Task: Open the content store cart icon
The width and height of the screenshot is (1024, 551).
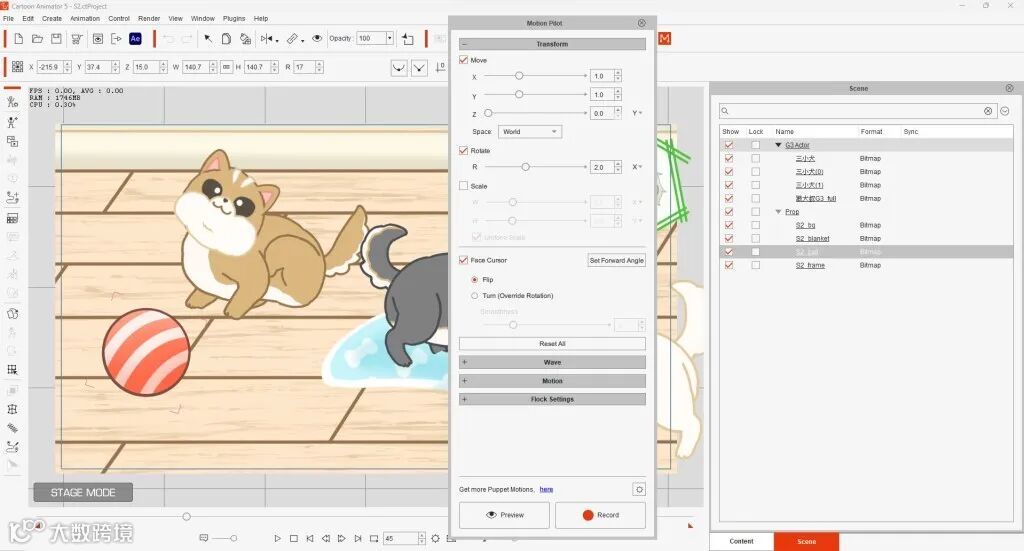Action: tap(76, 39)
